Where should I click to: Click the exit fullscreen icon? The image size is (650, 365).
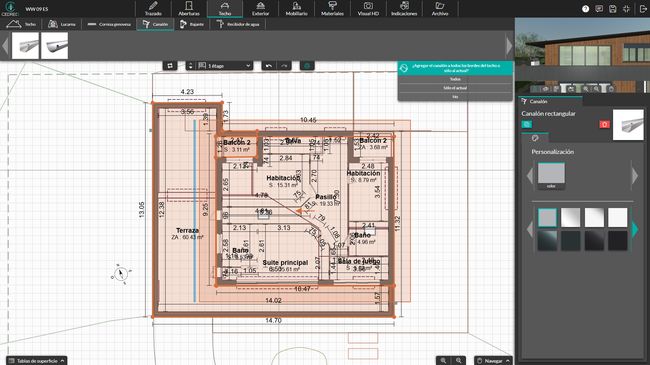pyautogui.click(x=626, y=9)
